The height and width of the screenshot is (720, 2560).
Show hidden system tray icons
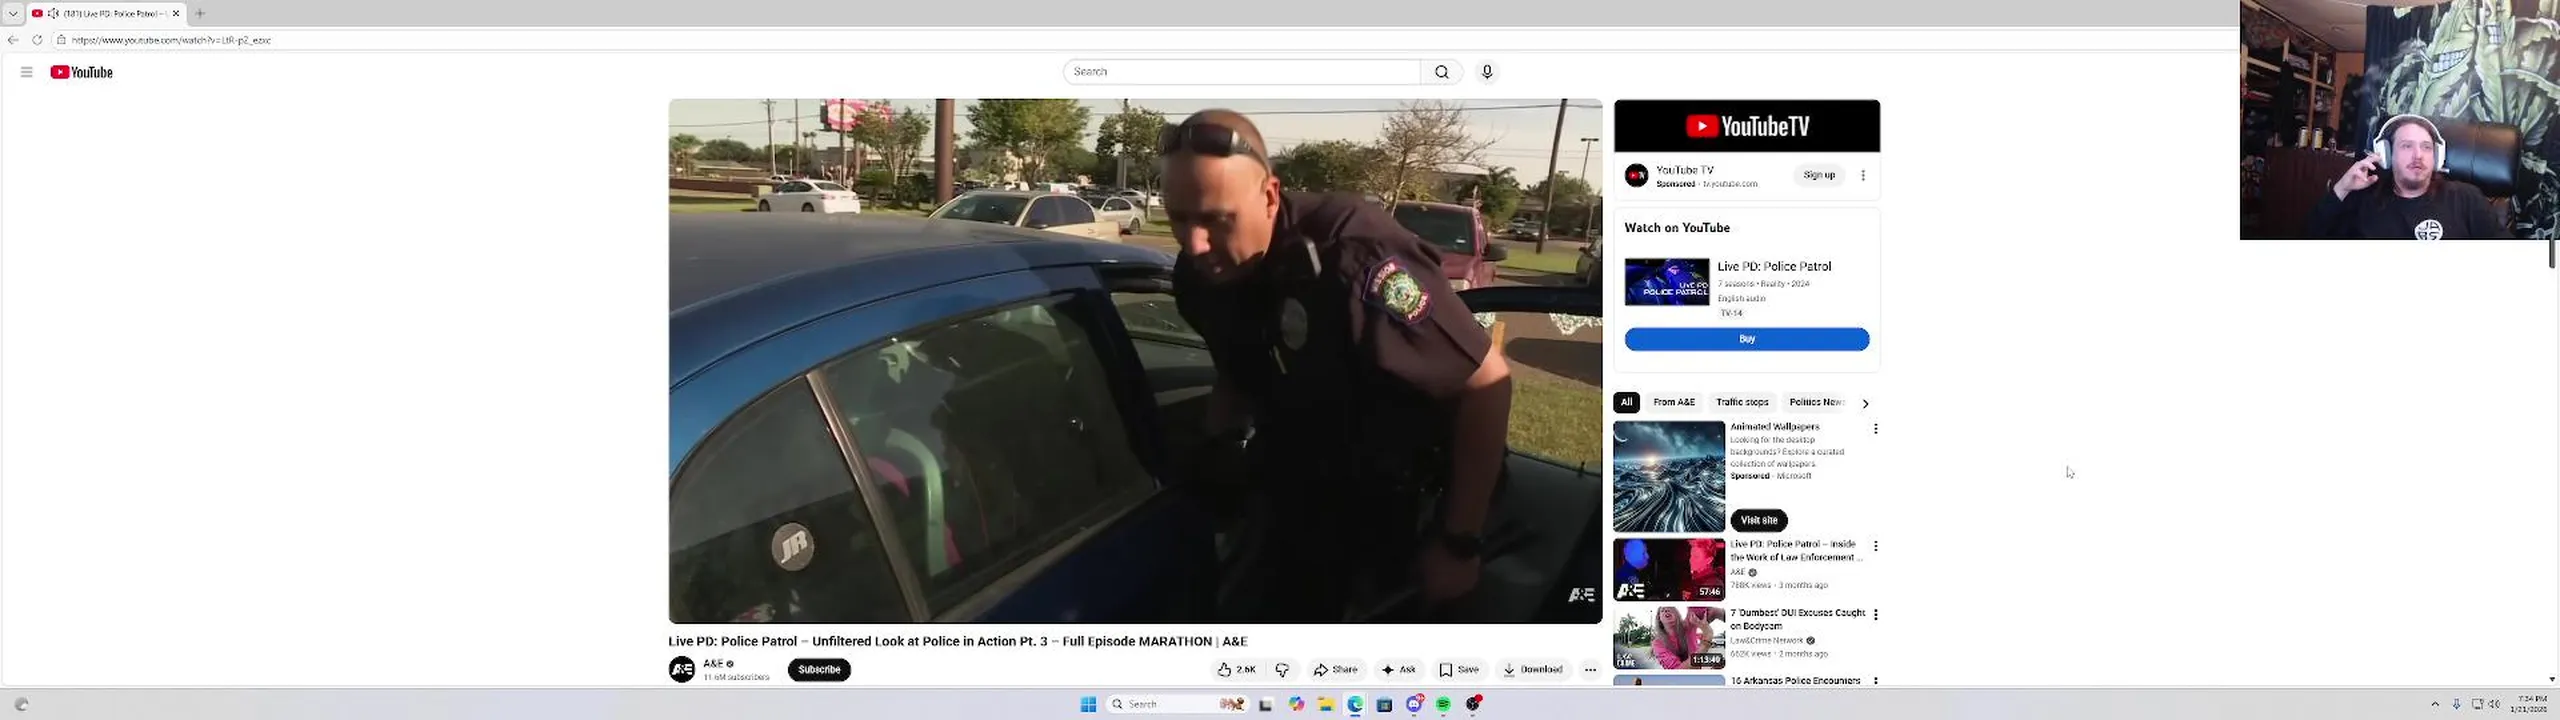2435,704
